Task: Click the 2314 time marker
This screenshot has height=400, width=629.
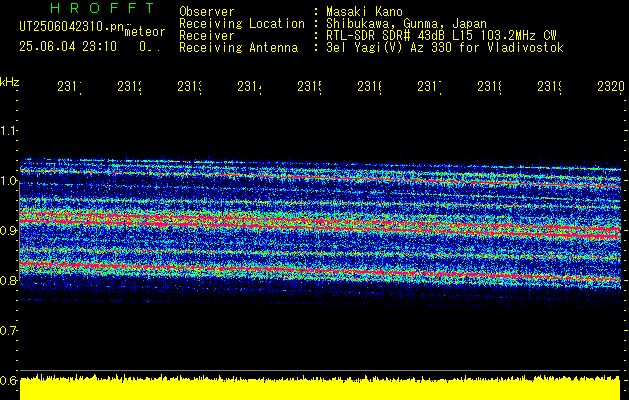Action: 250,86
